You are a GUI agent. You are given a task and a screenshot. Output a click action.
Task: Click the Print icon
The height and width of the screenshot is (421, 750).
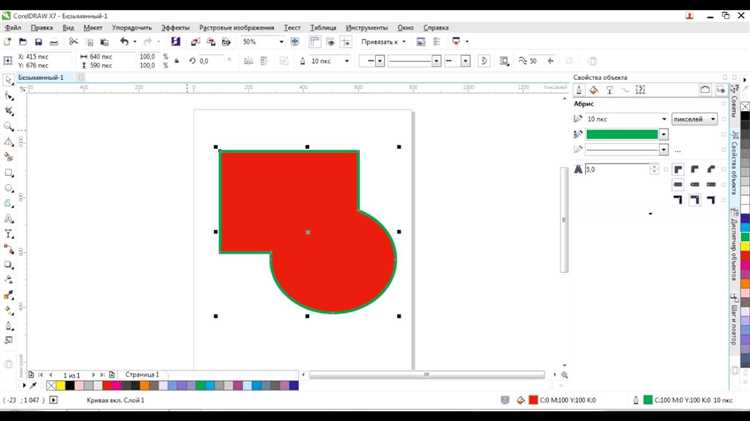click(54, 42)
